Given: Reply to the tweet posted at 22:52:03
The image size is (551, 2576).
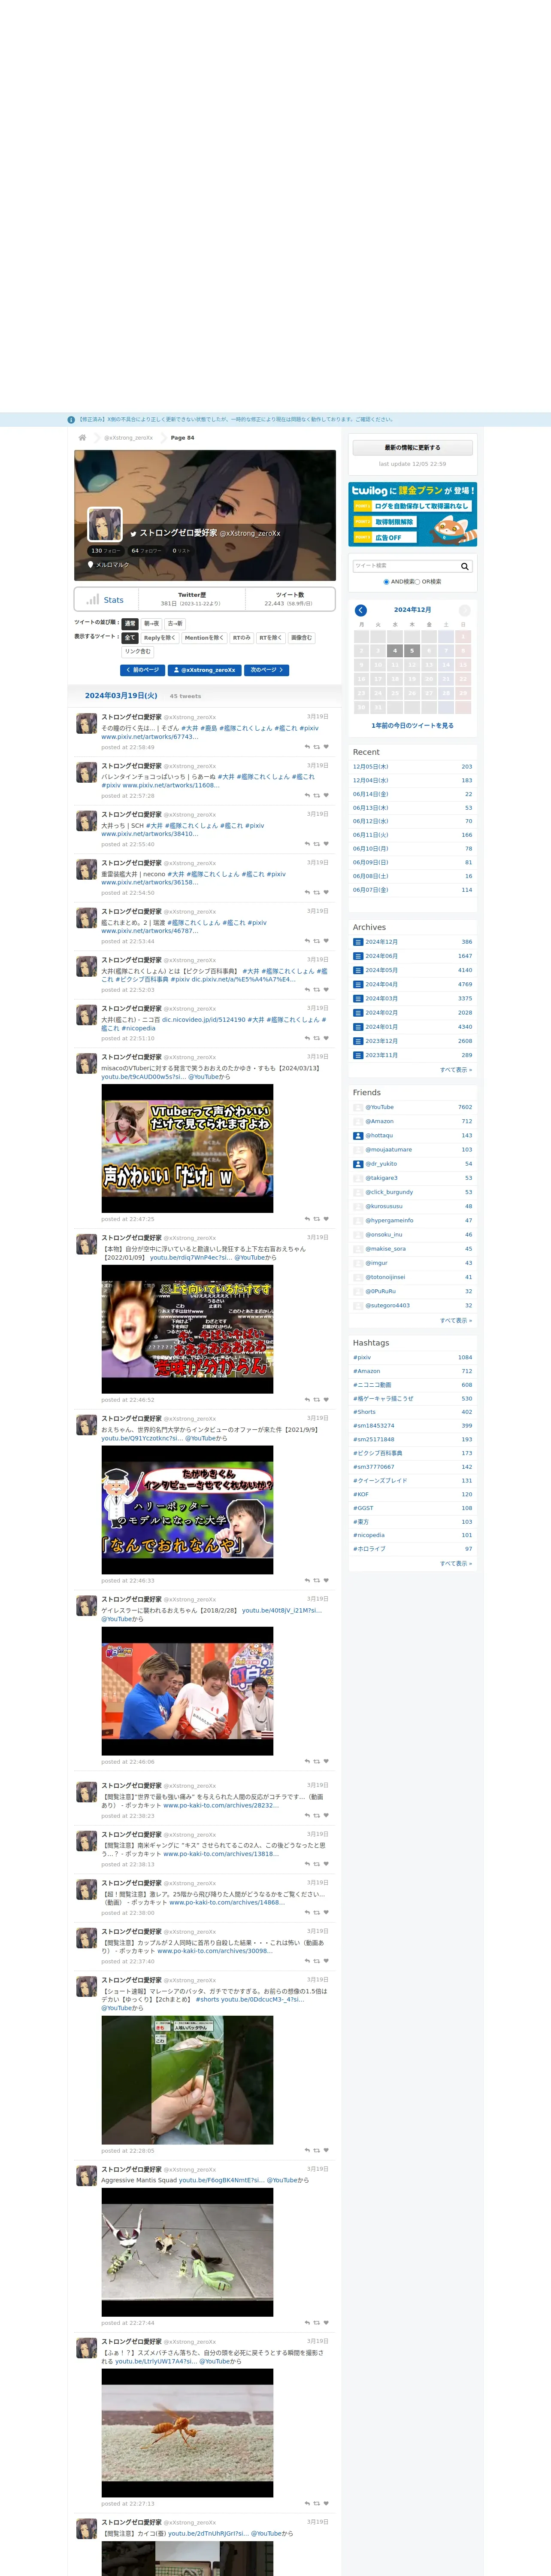Looking at the screenshot, I should [x=307, y=989].
